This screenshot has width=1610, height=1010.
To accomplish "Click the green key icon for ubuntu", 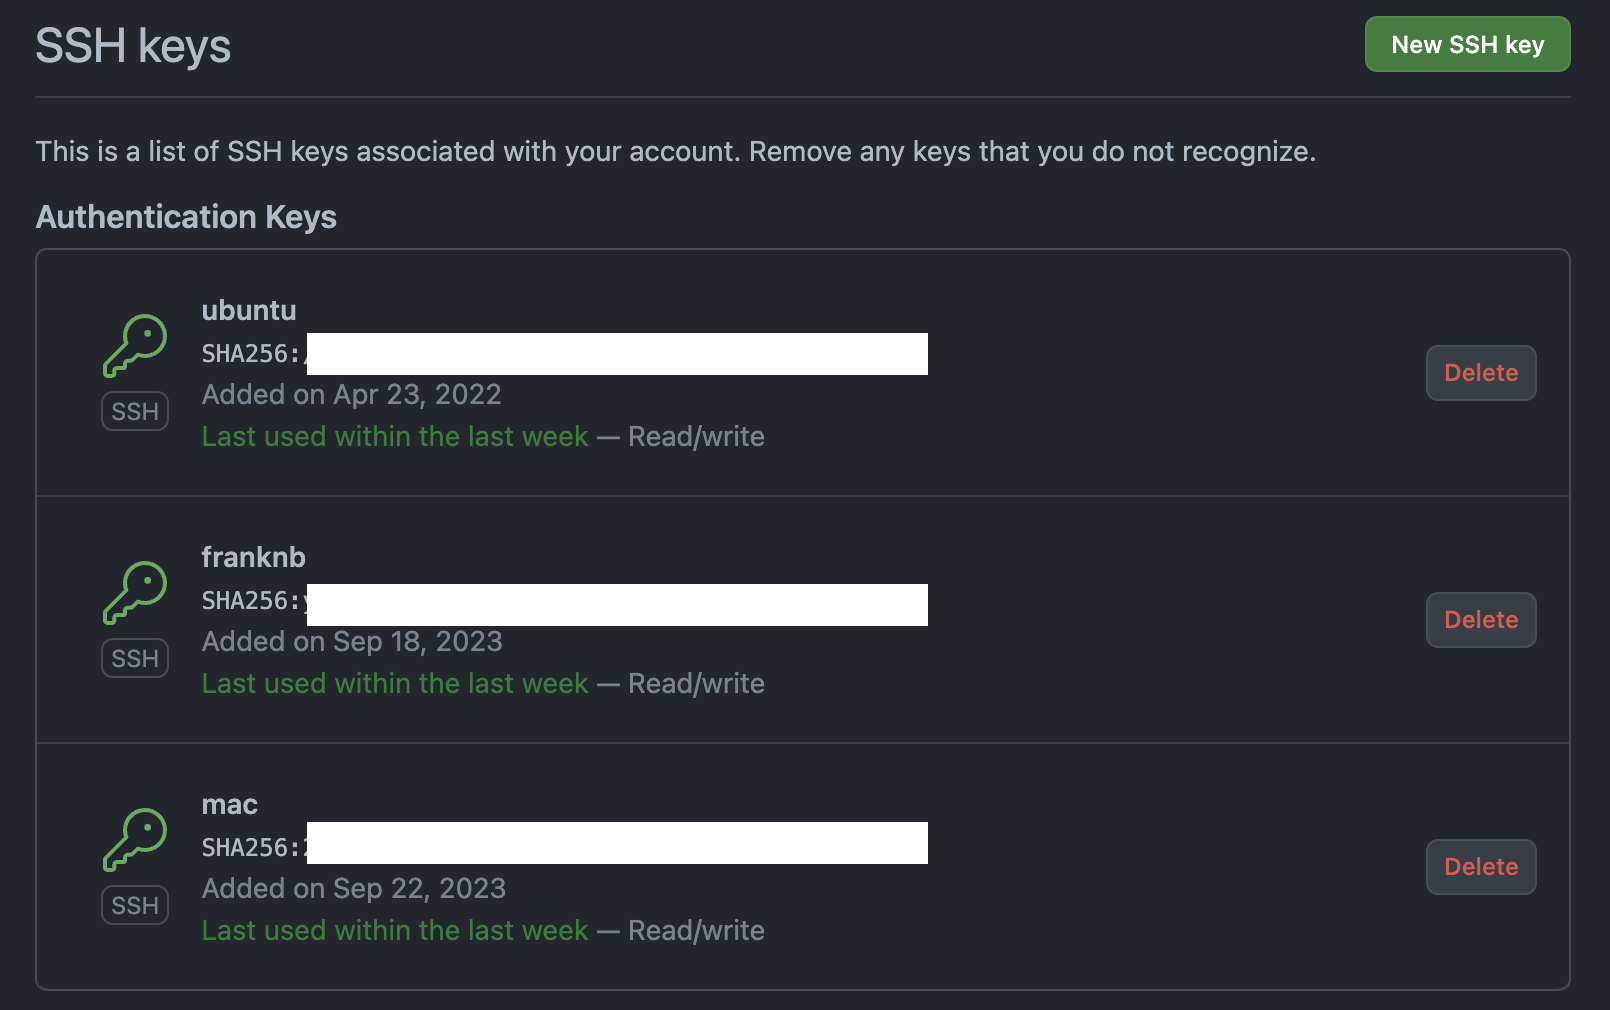I will [135, 345].
